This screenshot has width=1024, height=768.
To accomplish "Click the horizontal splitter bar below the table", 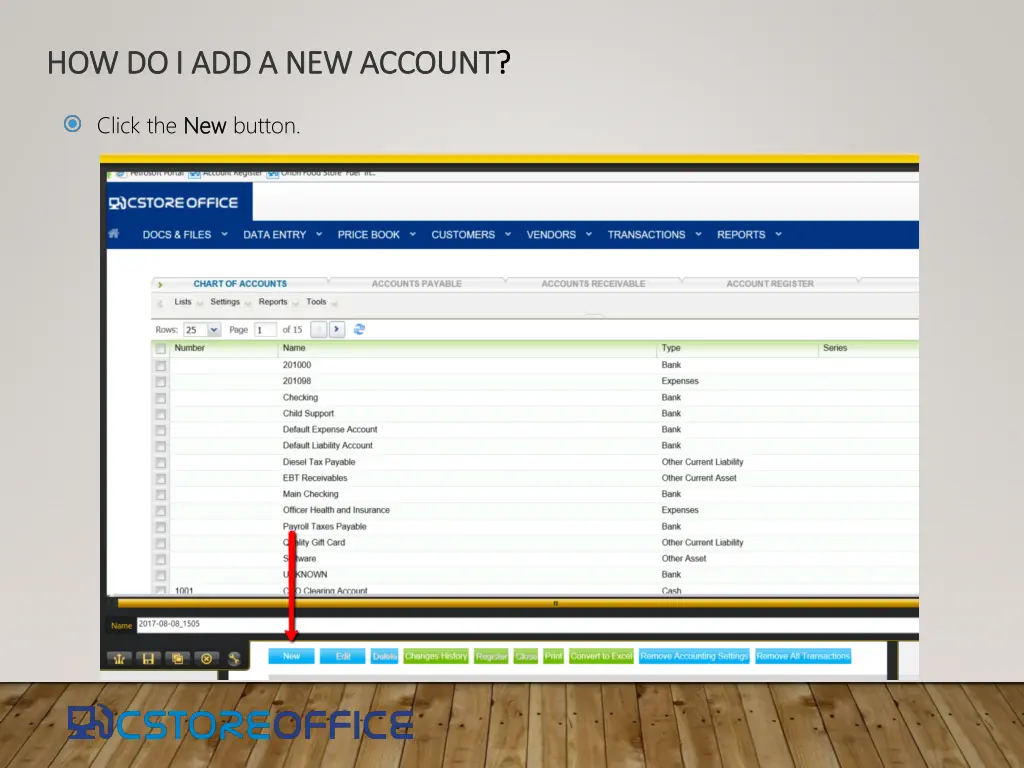I will click(x=555, y=603).
